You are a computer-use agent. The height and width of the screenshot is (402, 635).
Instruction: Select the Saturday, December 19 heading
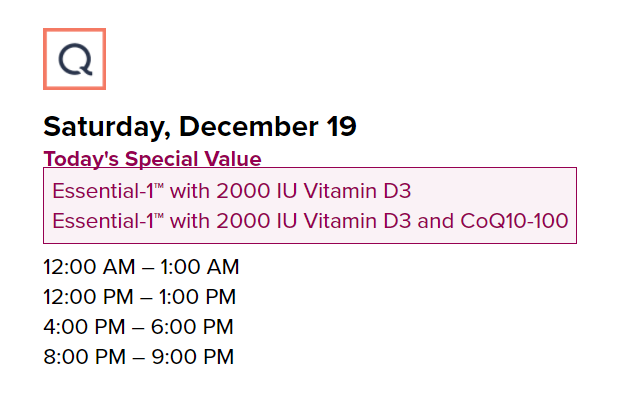click(200, 127)
